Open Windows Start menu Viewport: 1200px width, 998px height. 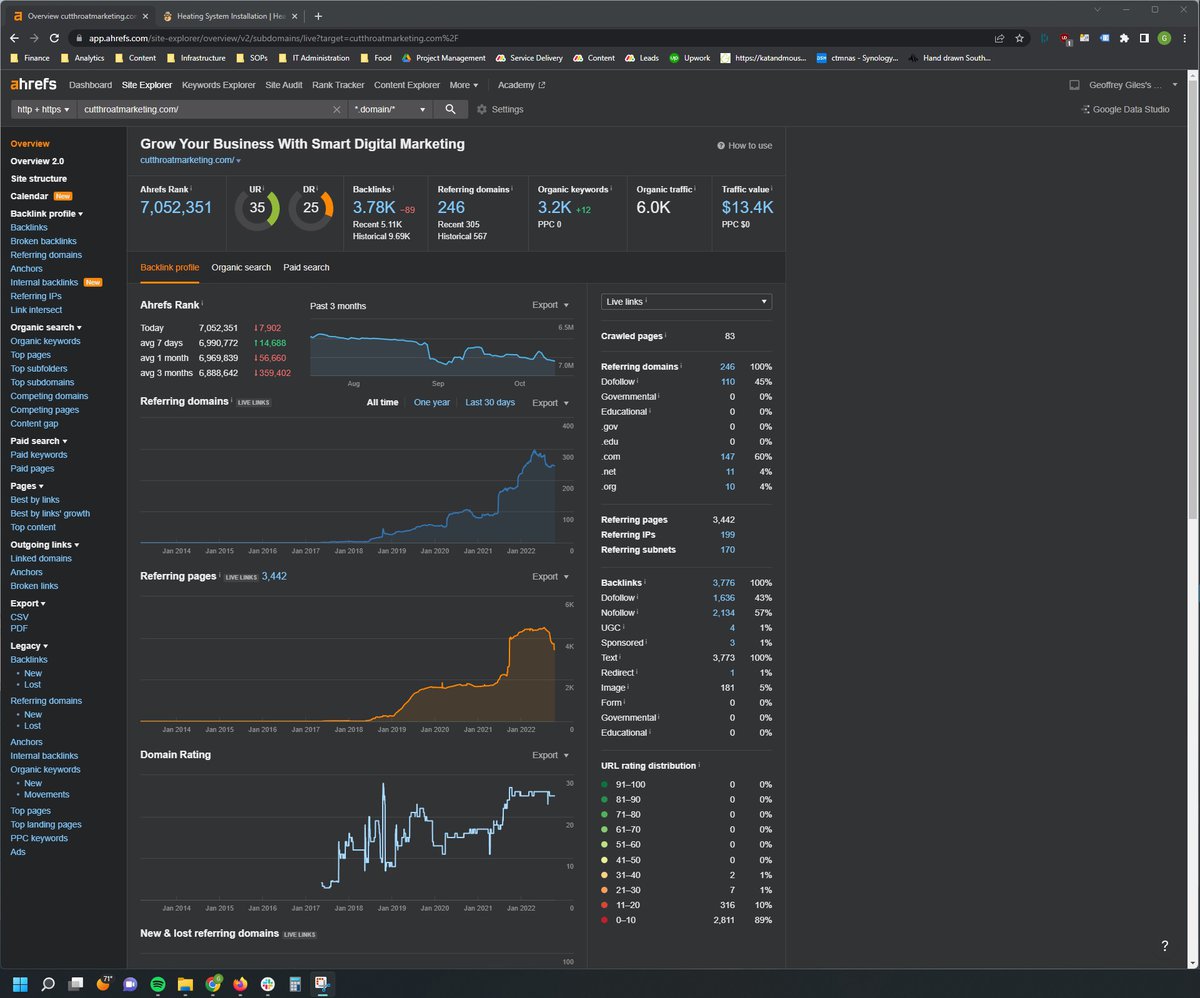[x=19, y=984]
